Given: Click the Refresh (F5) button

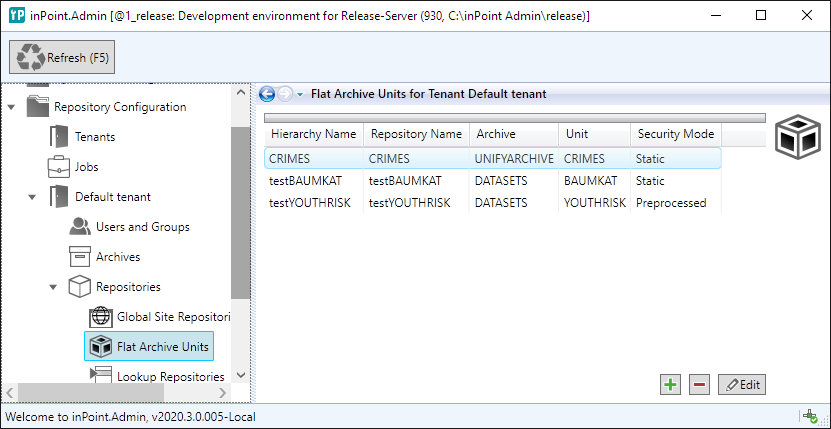Looking at the screenshot, I should pyautogui.click(x=62, y=57).
